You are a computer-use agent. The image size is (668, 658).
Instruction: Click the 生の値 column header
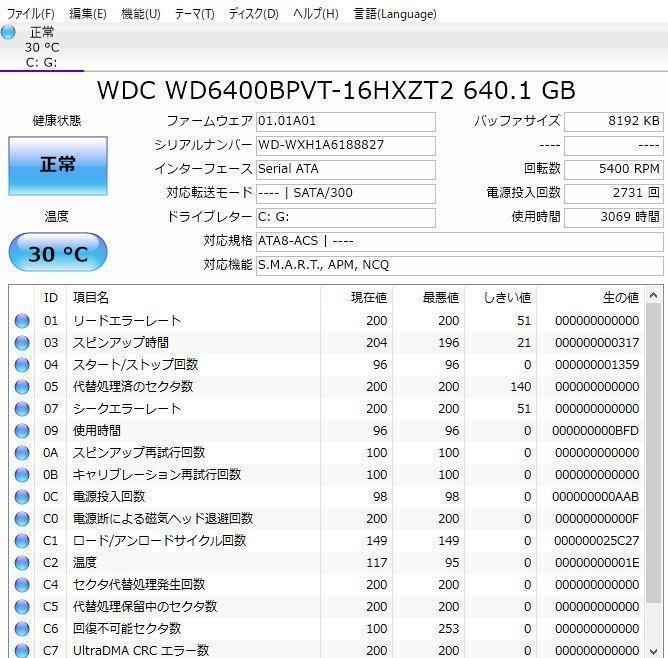(590, 297)
